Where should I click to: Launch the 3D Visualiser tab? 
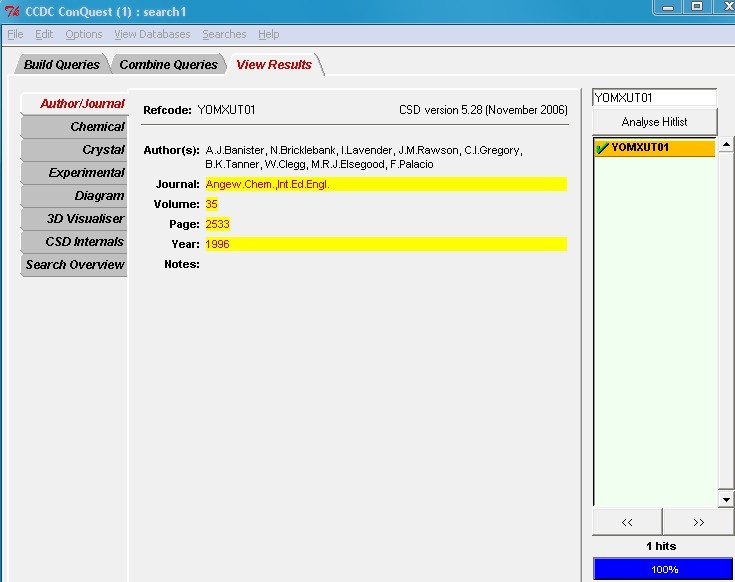(75, 218)
